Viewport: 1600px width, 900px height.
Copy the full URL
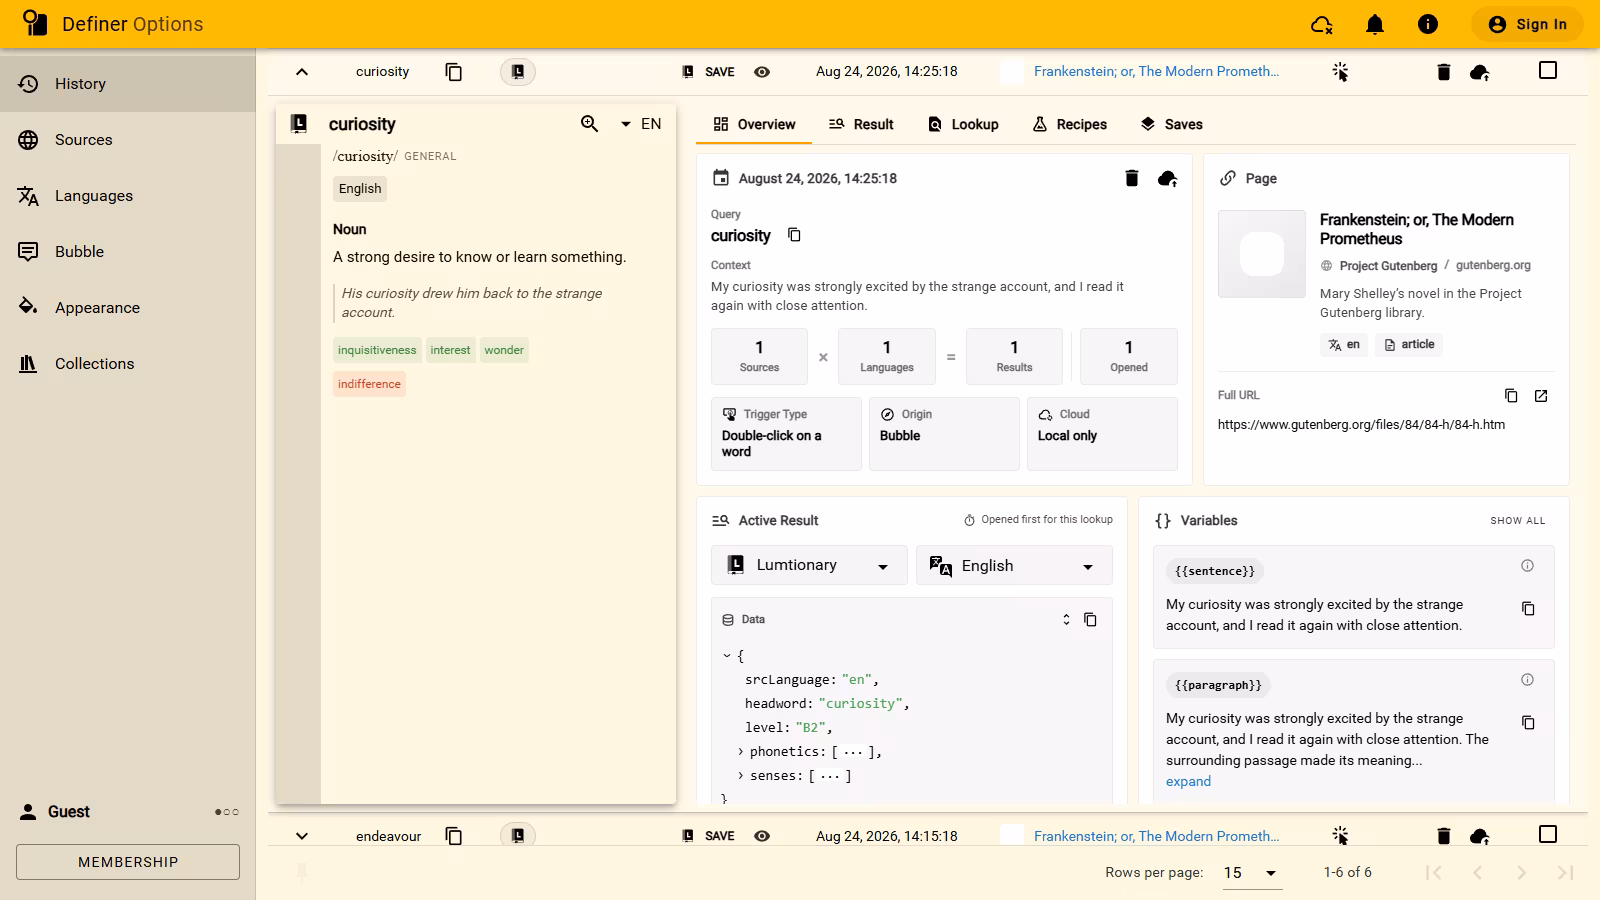pos(1511,396)
